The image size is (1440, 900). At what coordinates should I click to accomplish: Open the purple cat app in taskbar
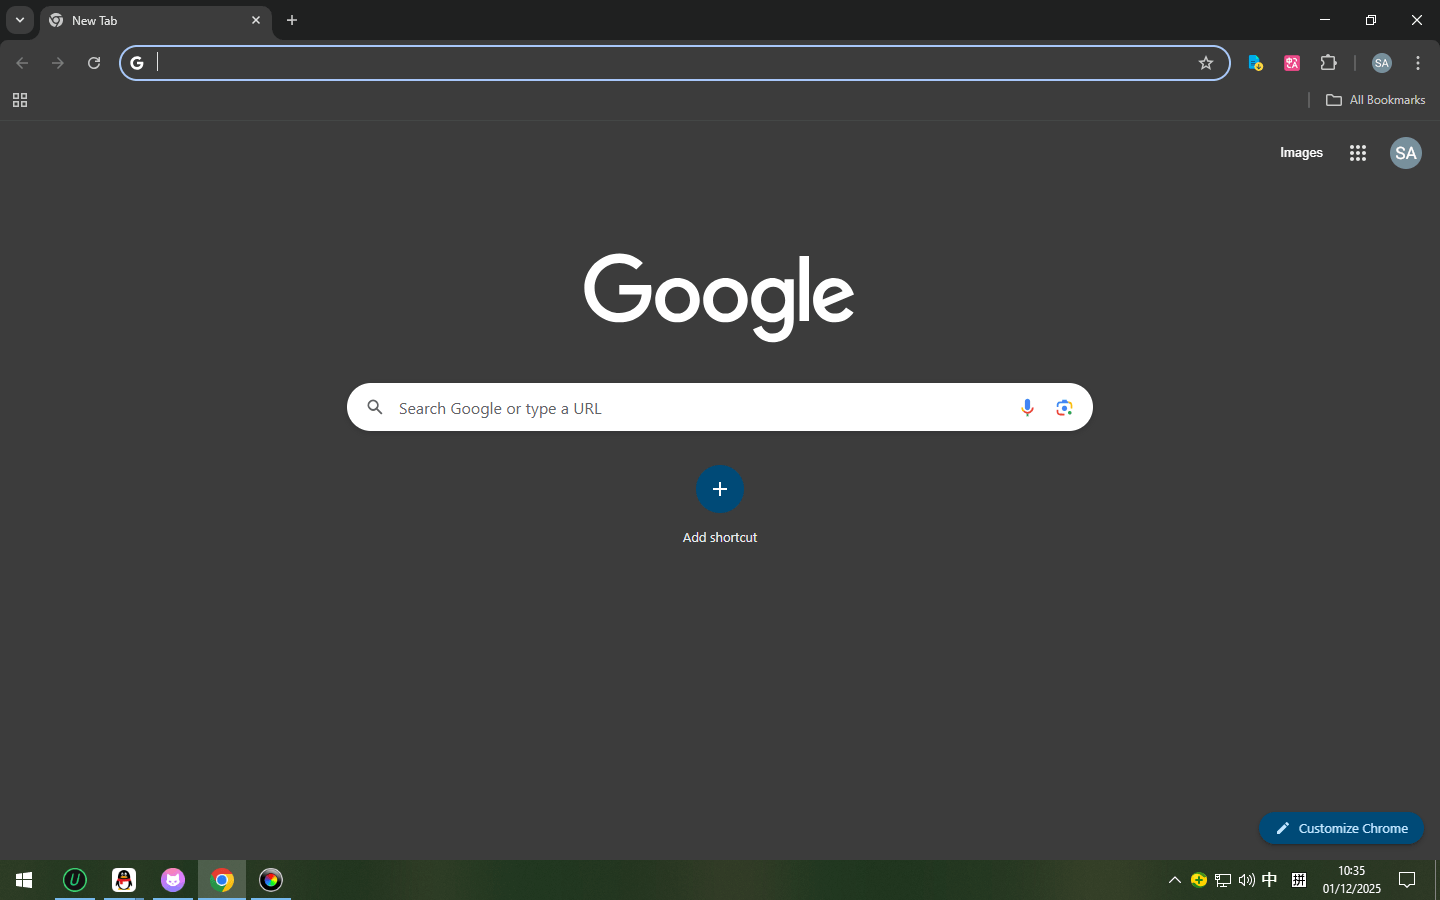pyautogui.click(x=173, y=880)
